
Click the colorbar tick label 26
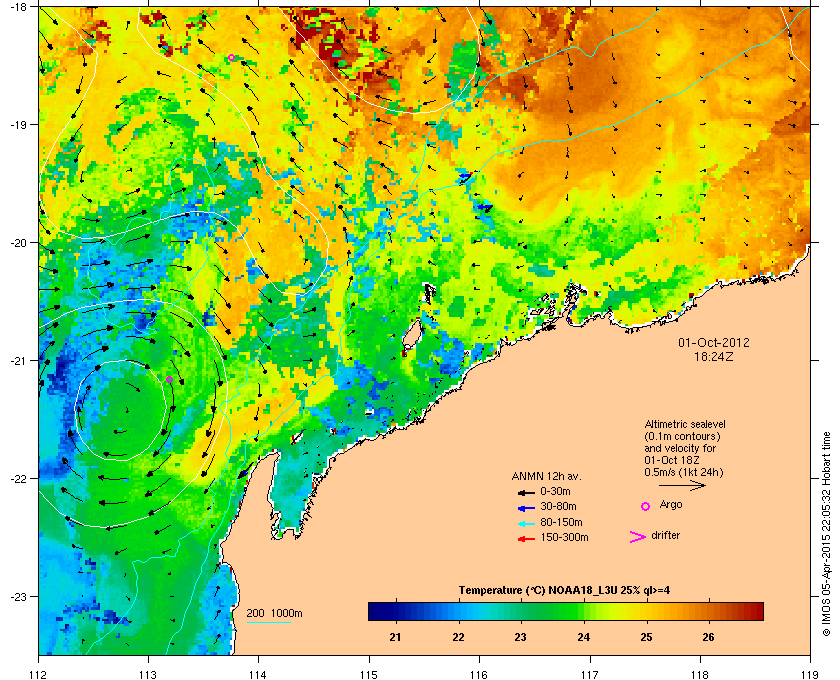pos(708,637)
